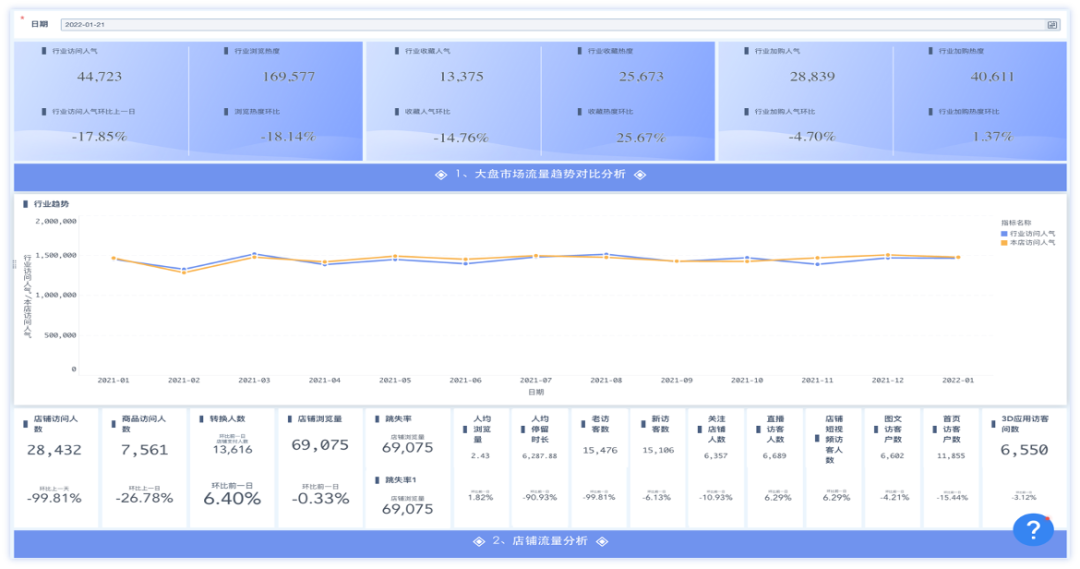Click the -17.85% 行业访问人气环比 value
Image resolution: width=1080 pixels, height=569 pixels.
[99, 136]
